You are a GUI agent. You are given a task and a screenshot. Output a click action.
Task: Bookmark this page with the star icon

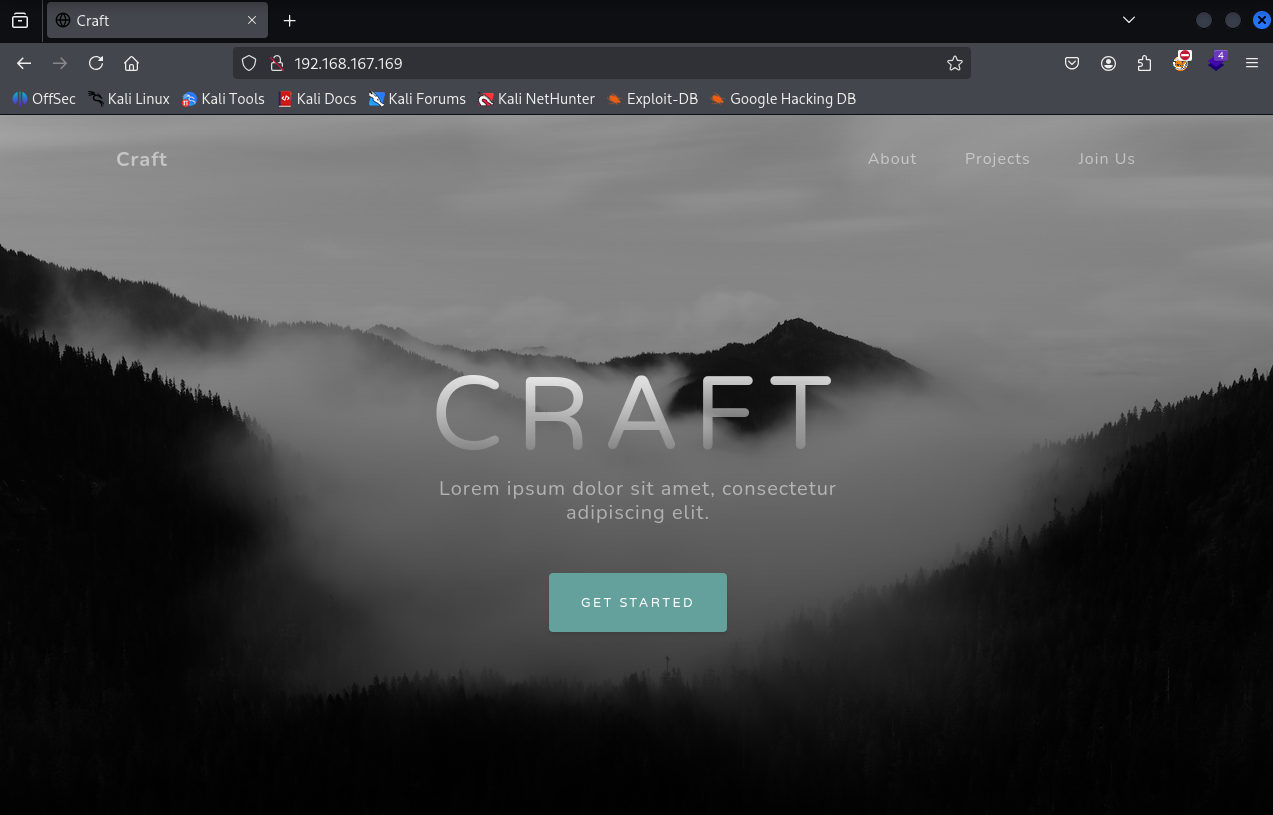coord(954,63)
